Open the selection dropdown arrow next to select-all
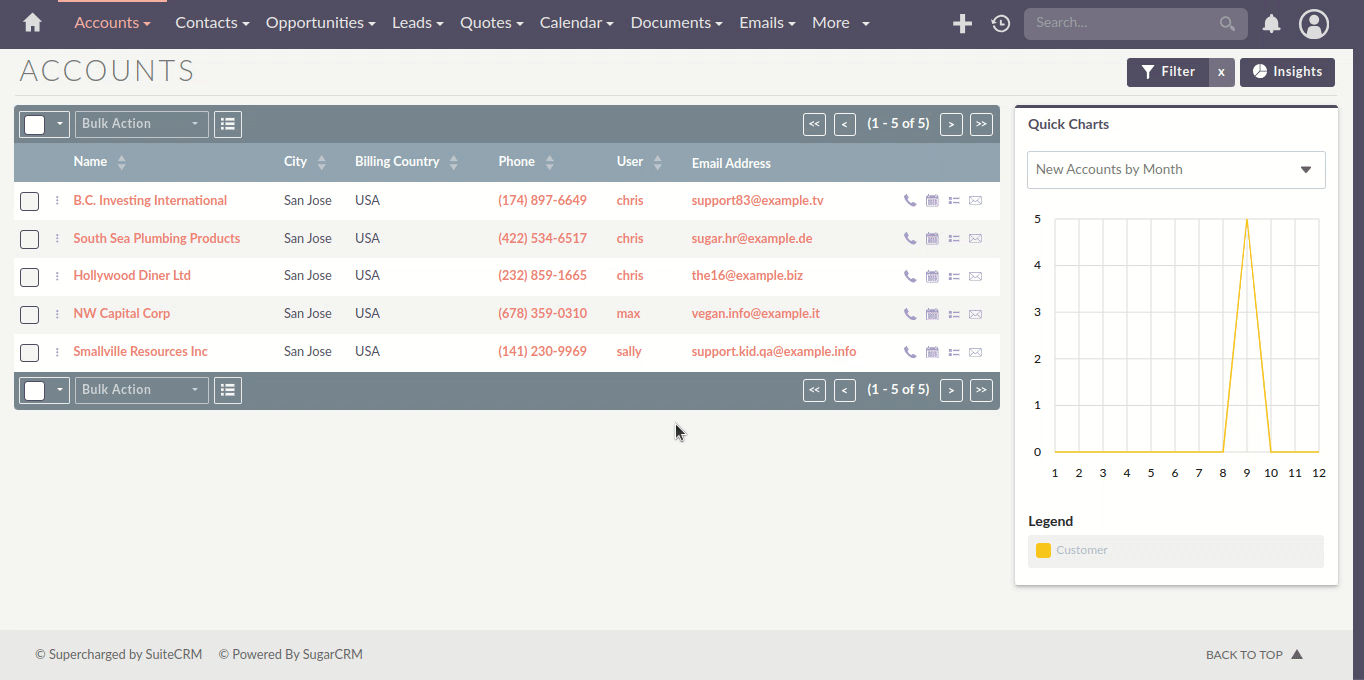Viewport: 1364px width, 680px height. pos(57,124)
